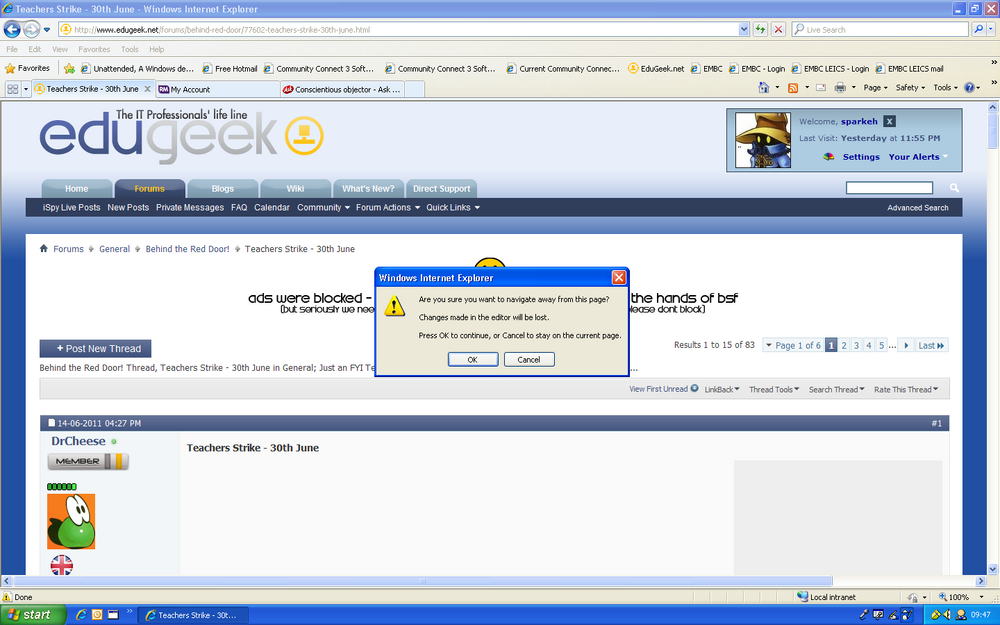Viewport: 1000px width, 625px height.
Task: Open the Page 1 of 6 dropdown
Action: (x=793, y=346)
